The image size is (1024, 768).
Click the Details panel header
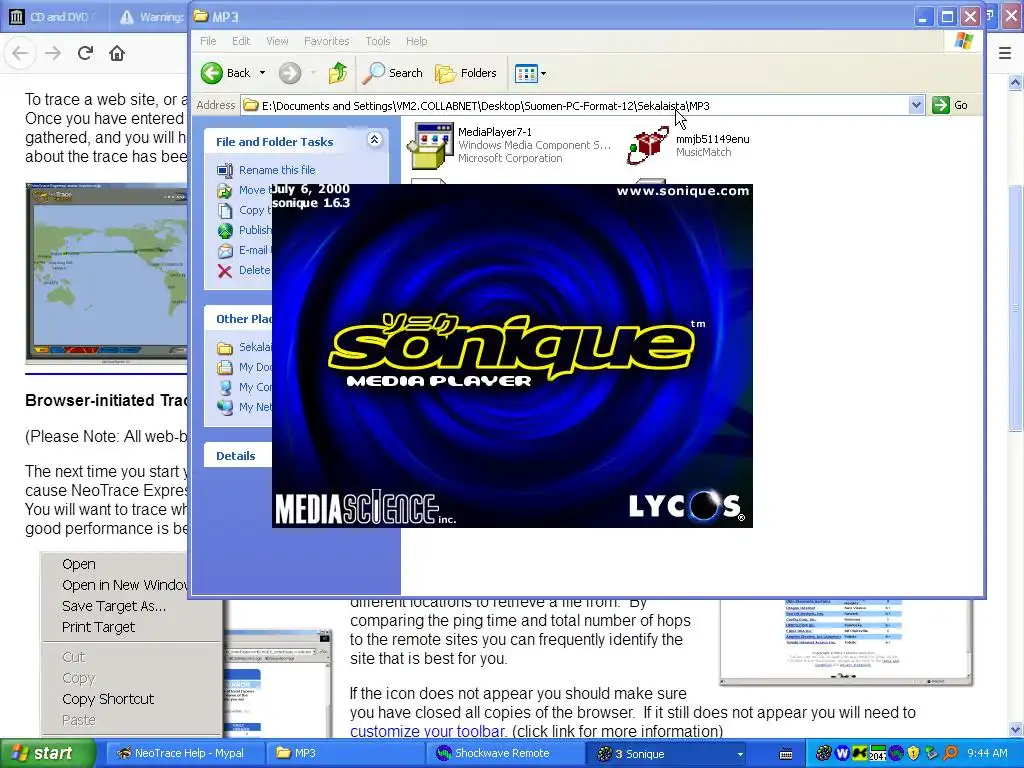(238, 456)
